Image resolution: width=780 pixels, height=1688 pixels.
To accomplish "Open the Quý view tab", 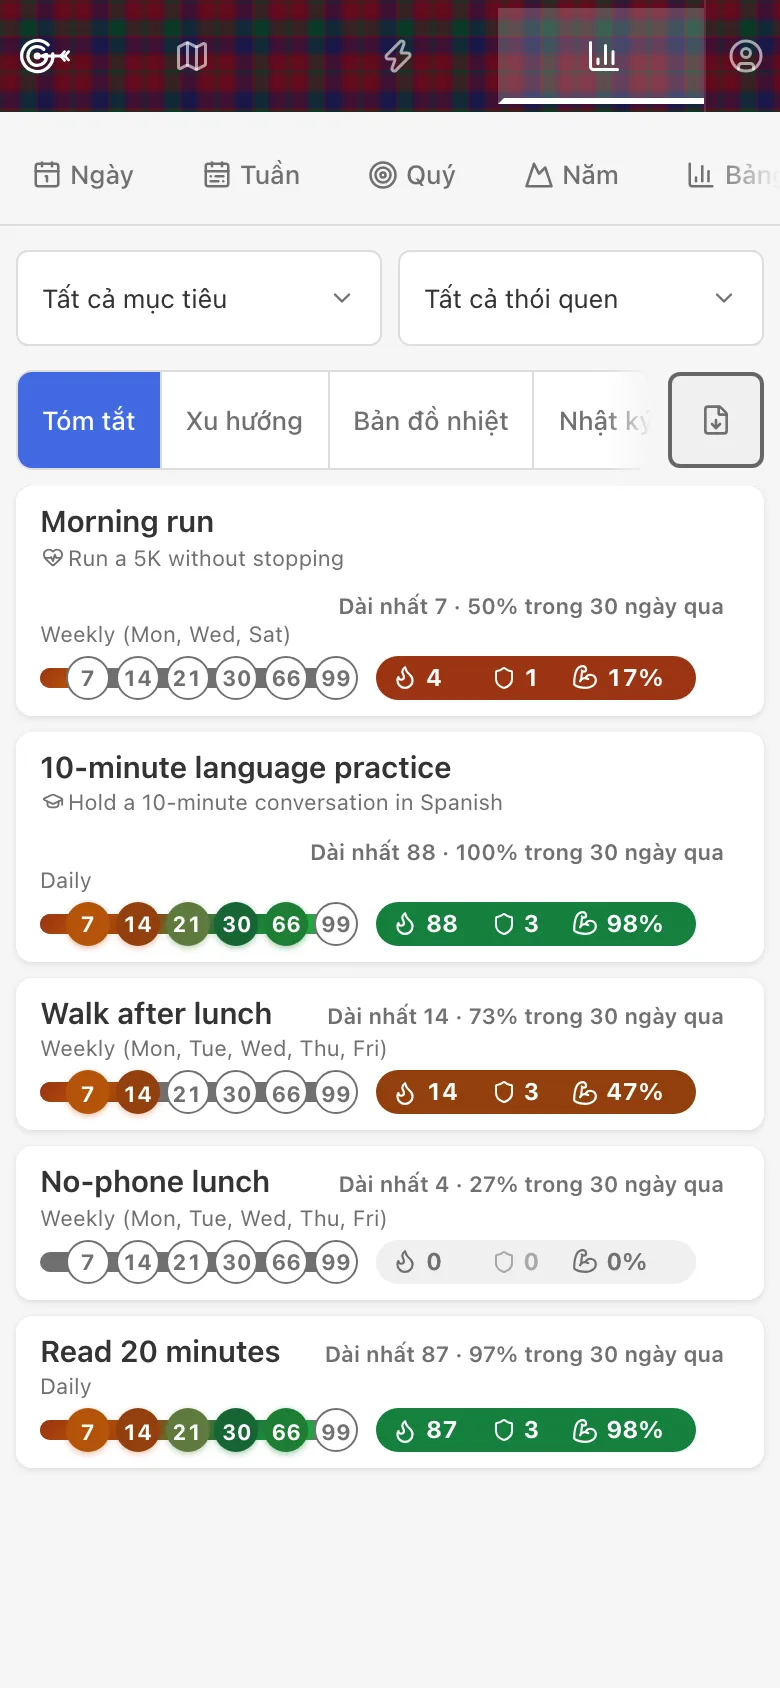I will pos(412,175).
